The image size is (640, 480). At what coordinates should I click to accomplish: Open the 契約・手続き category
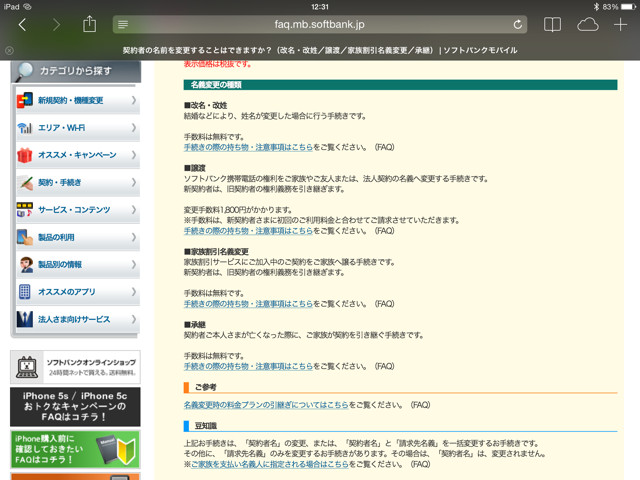78,182
